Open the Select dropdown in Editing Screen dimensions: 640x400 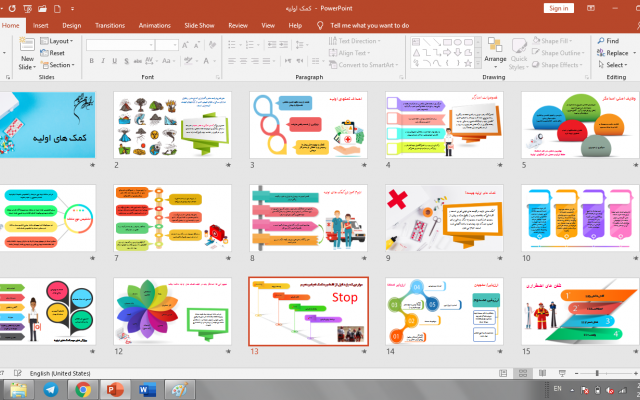coord(613,64)
